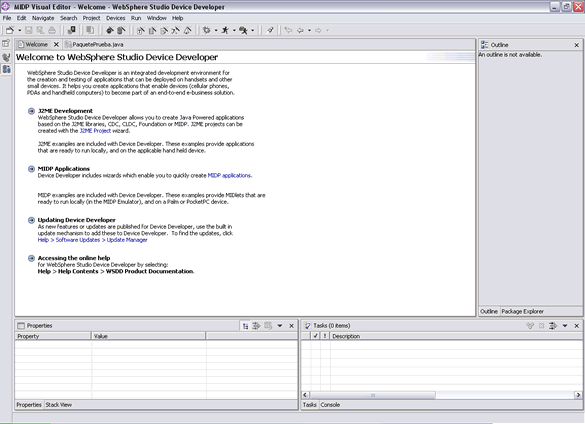This screenshot has width=585, height=424.
Task: Click the Filter icon in Tasks toolbar
Action: point(553,326)
